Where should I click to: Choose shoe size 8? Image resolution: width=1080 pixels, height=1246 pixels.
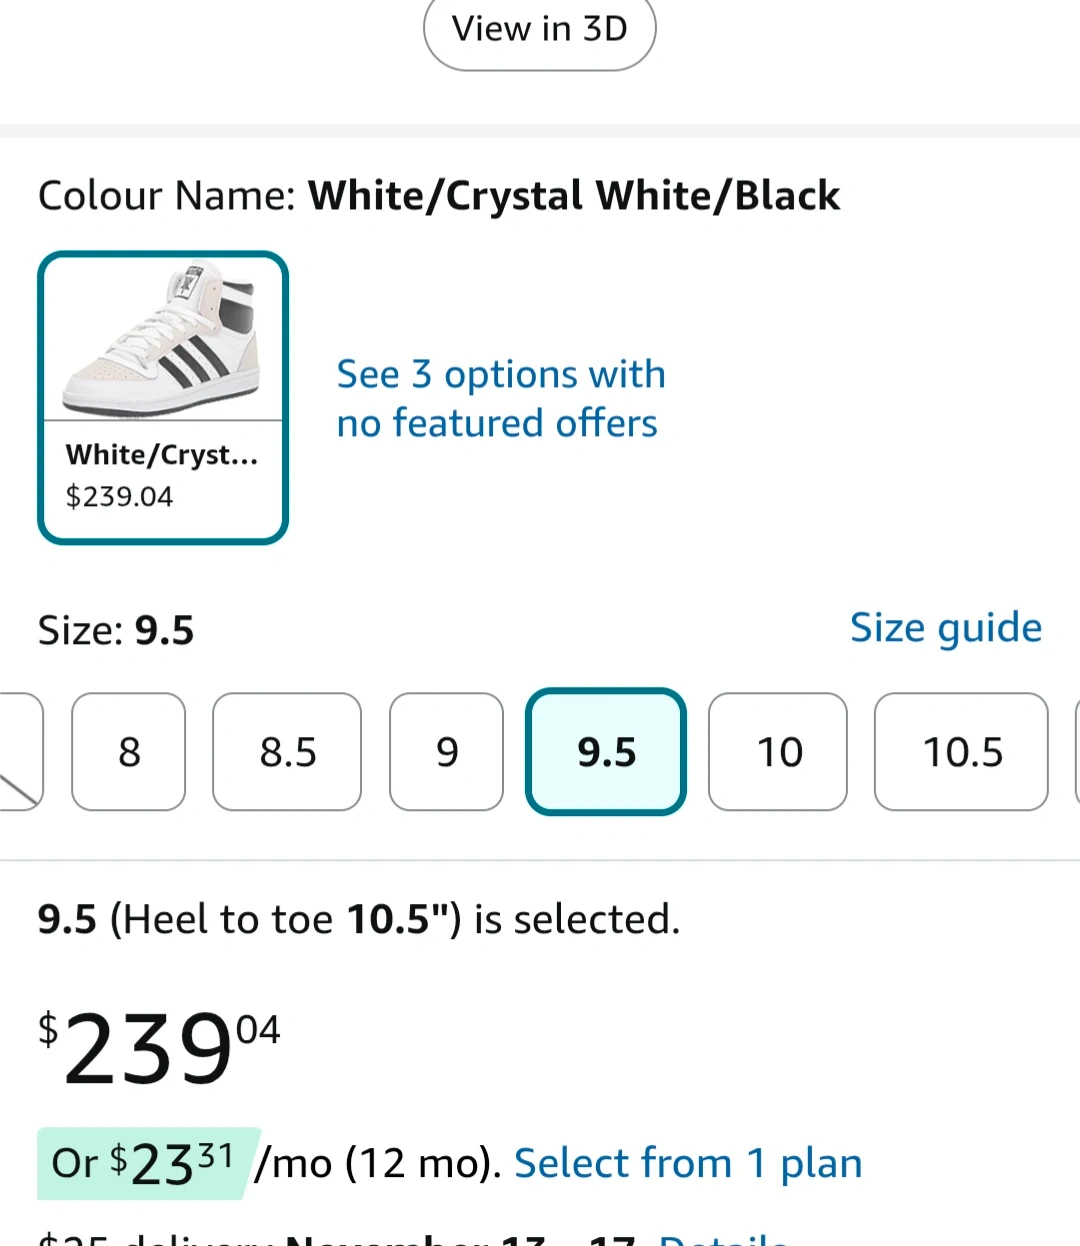click(x=129, y=752)
